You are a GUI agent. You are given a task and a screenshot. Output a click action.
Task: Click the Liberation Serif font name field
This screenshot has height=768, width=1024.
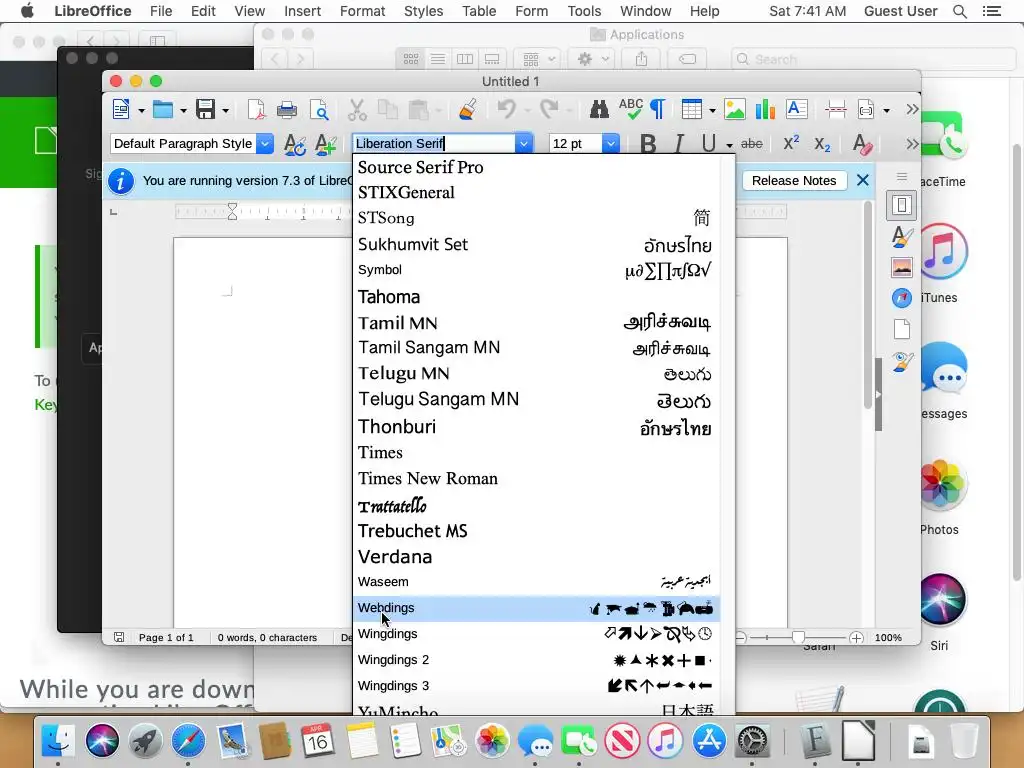click(434, 144)
